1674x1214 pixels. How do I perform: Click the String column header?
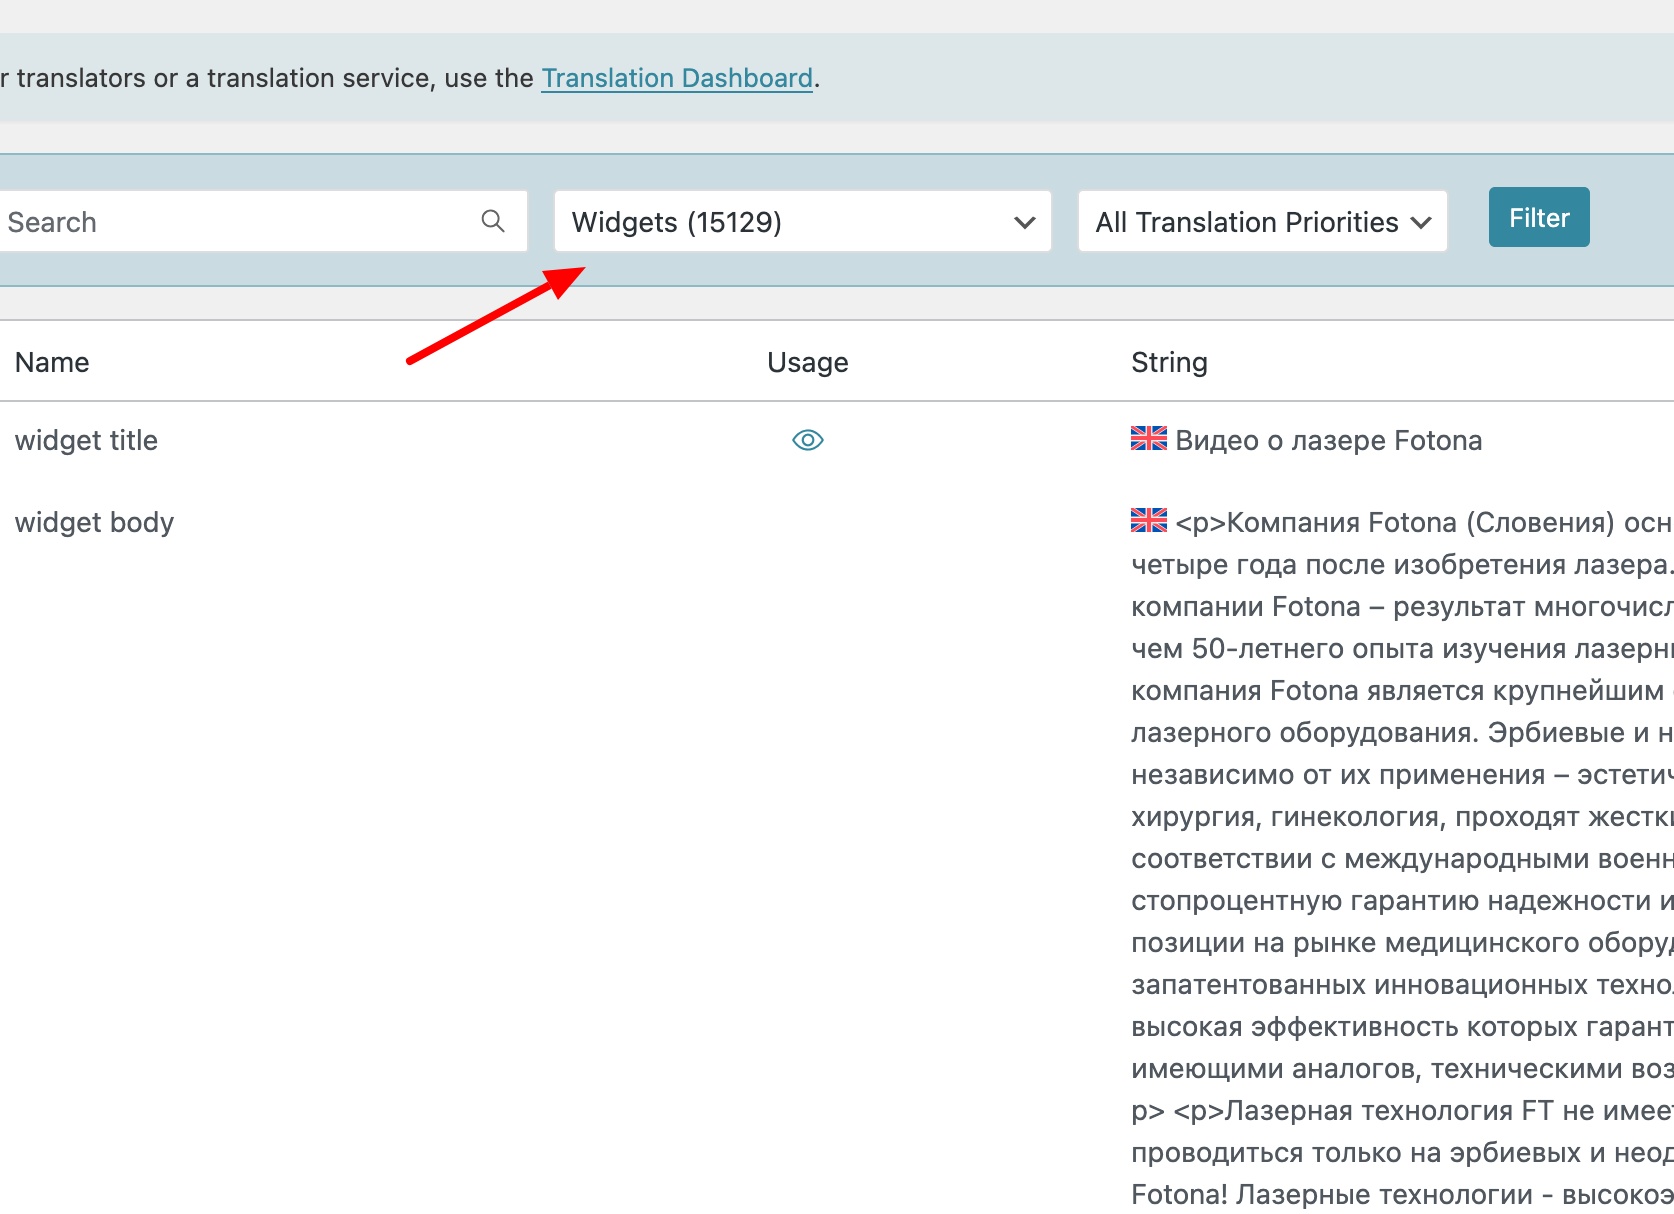pyautogui.click(x=1169, y=362)
